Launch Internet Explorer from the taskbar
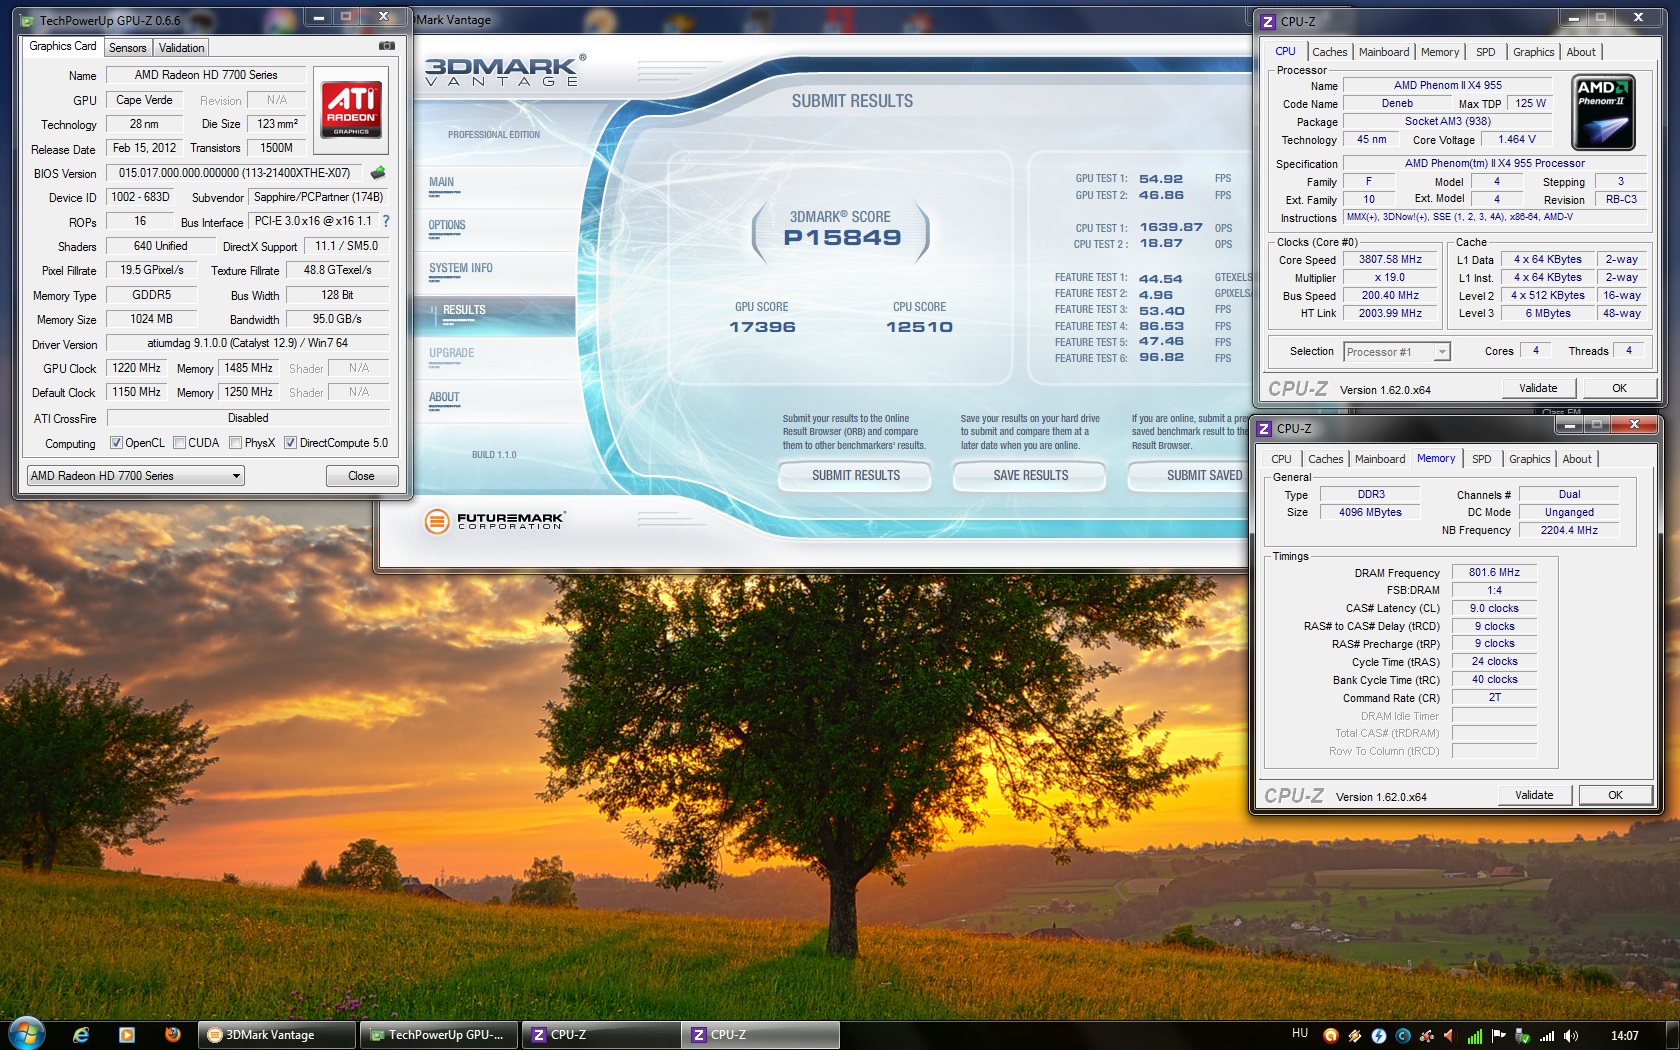The image size is (1680, 1050). [81, 1035]
